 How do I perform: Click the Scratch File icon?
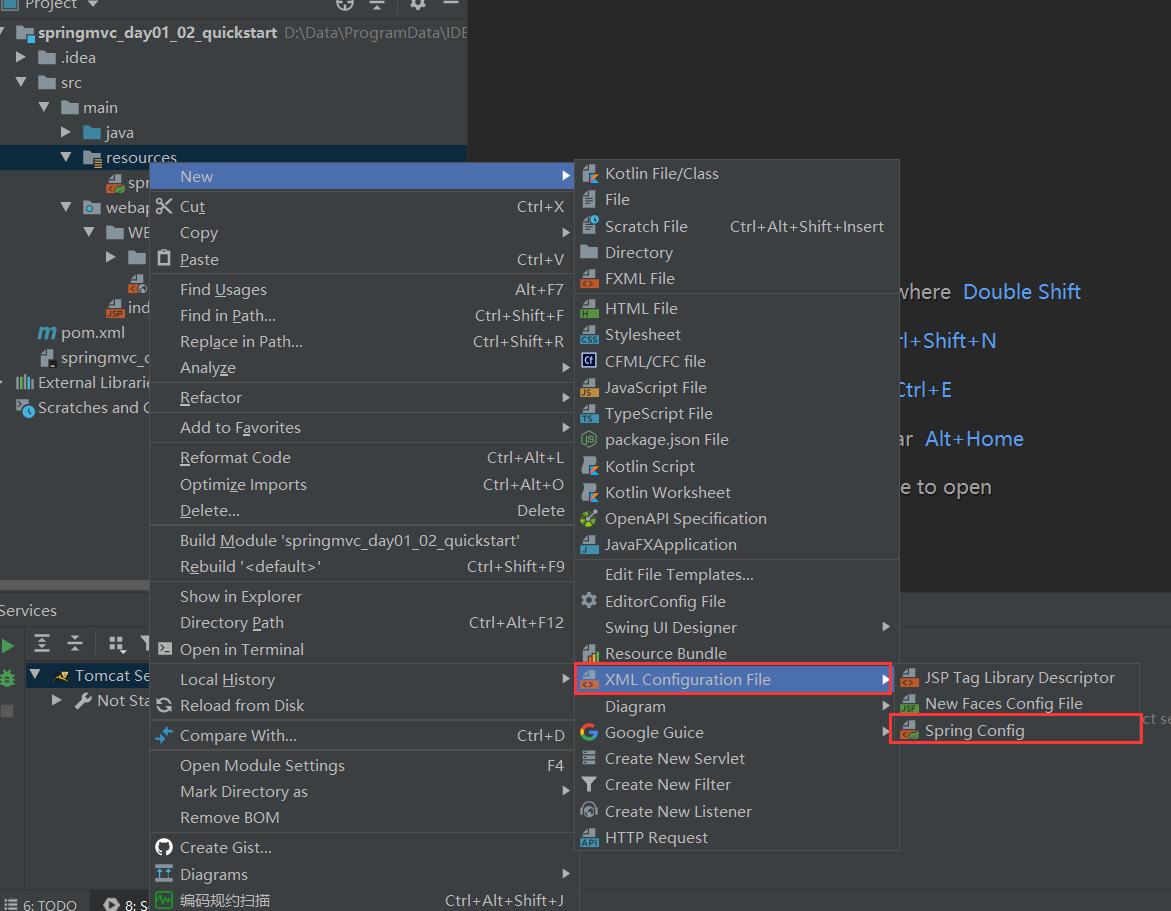point(590,226)
